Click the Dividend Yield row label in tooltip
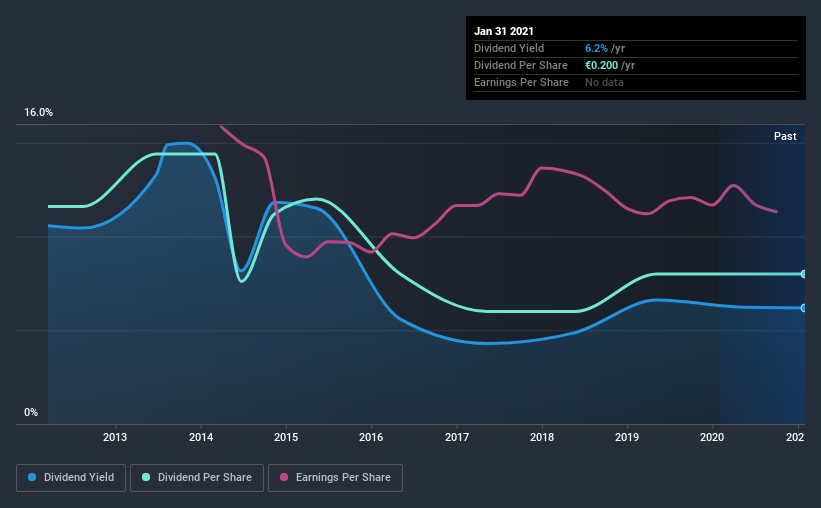The width and height of the screenshot is (821, 508). click(509, 48)
